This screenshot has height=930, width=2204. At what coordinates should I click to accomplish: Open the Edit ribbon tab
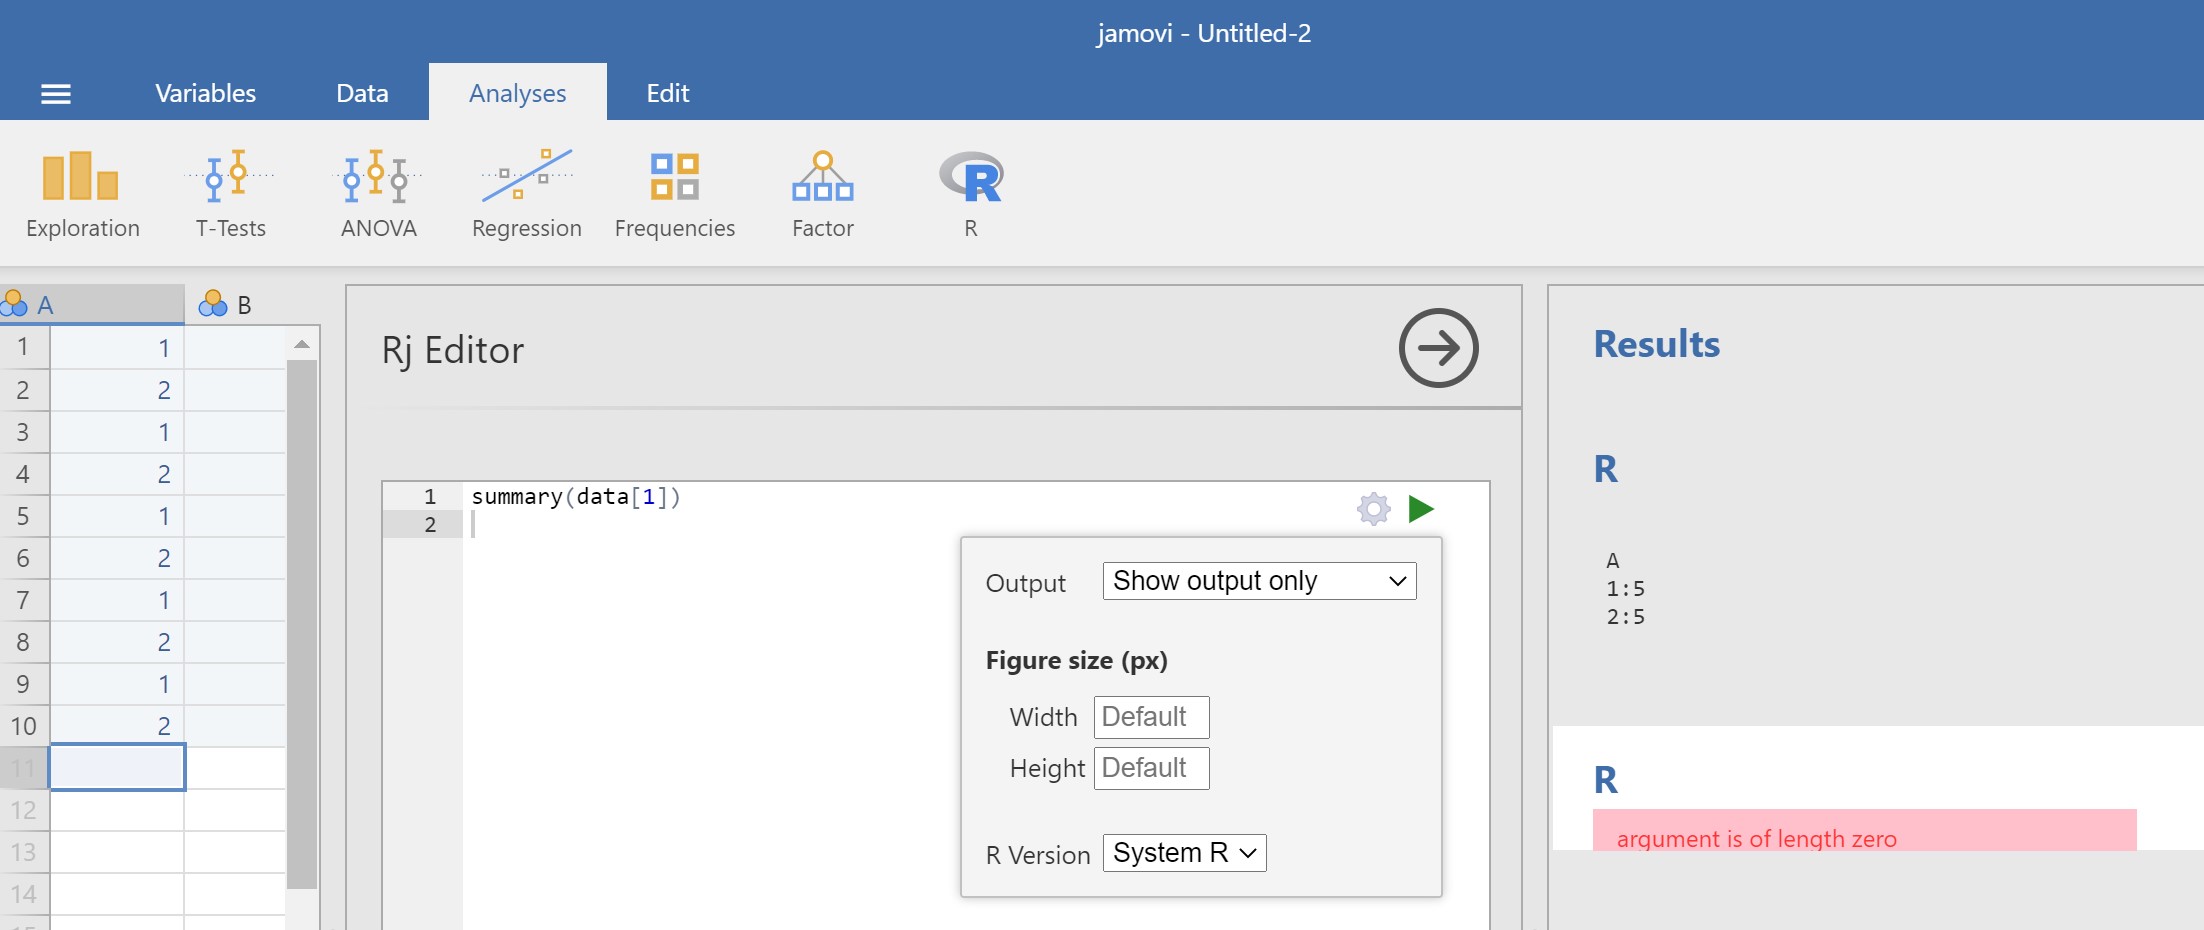(x=667, y=92)
